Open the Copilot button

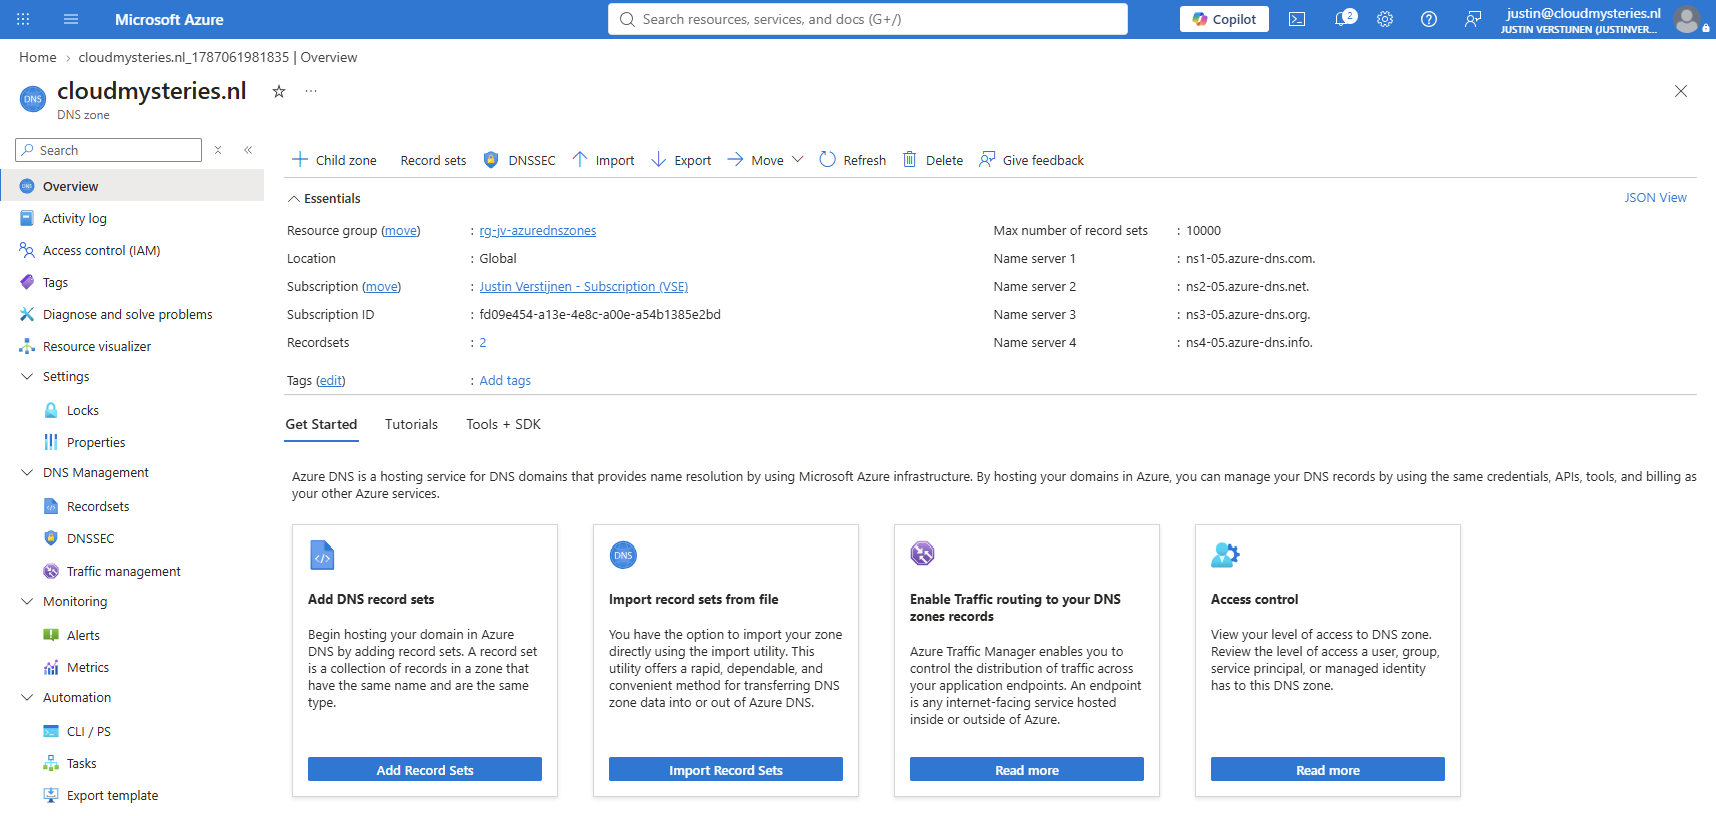[x=1224, y=19]
